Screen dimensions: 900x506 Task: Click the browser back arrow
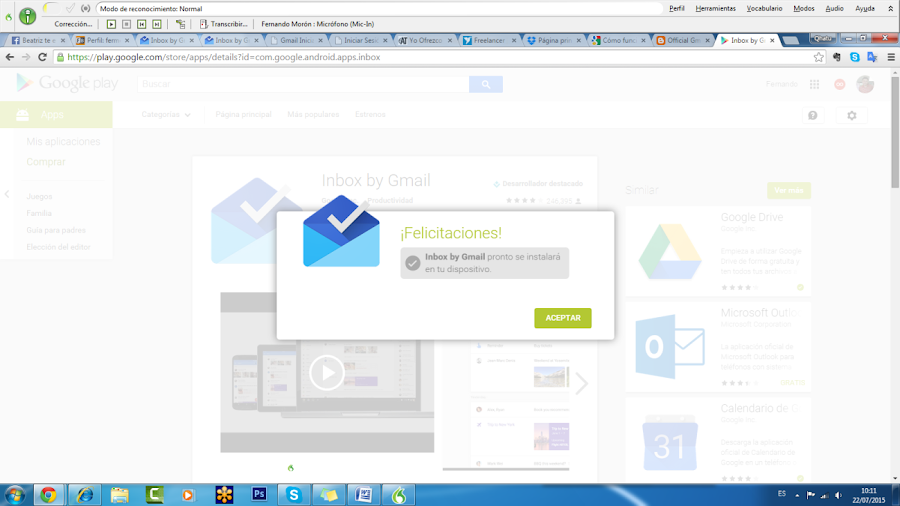[x=10, y=57]
